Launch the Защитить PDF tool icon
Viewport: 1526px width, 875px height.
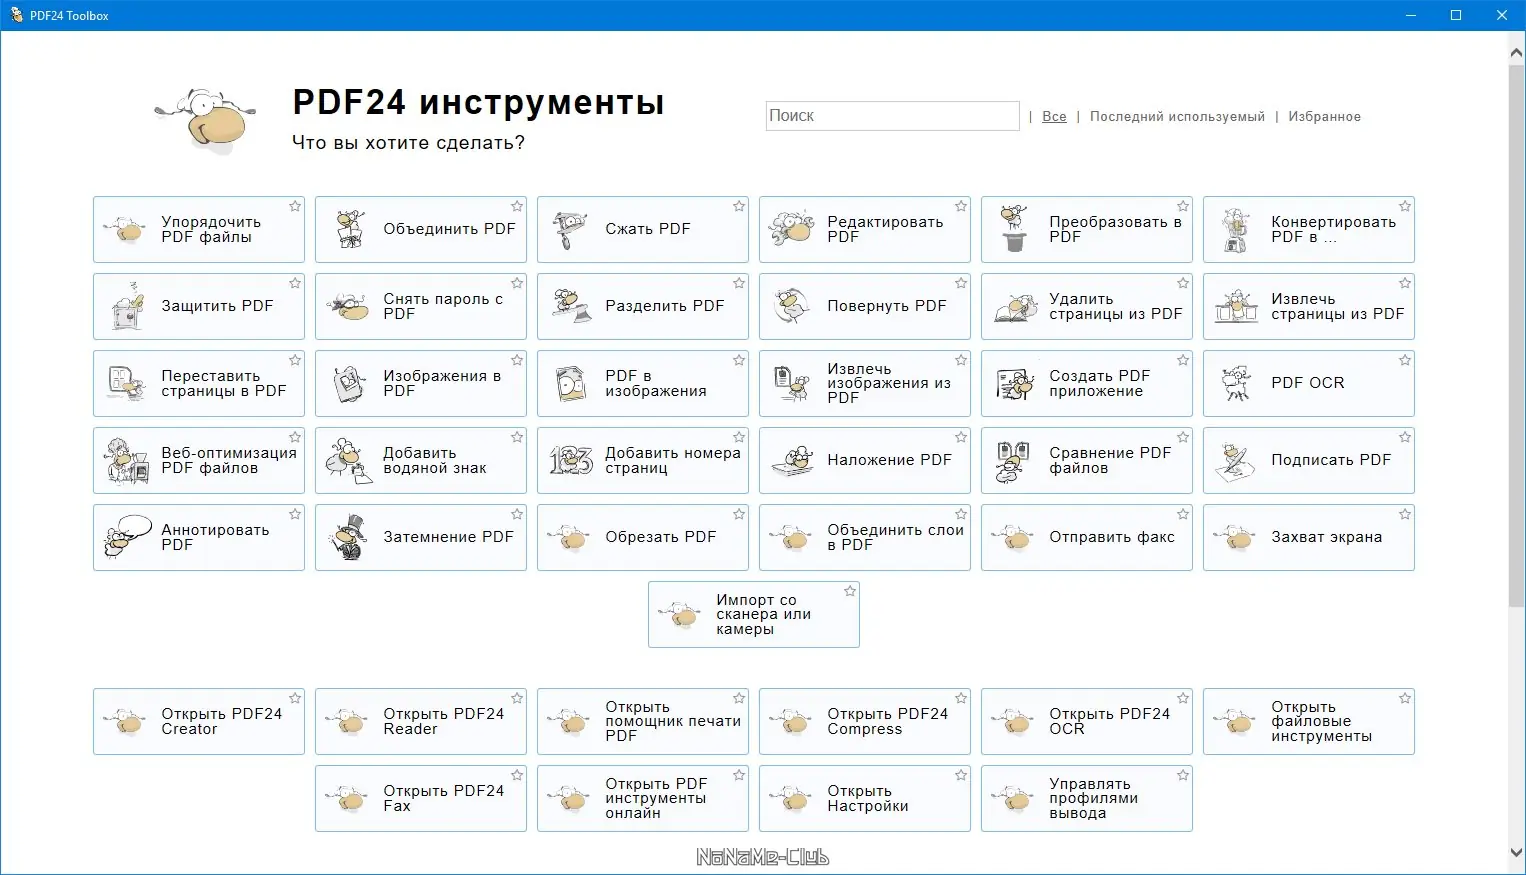pyautogui.click(x=127, y=307)
